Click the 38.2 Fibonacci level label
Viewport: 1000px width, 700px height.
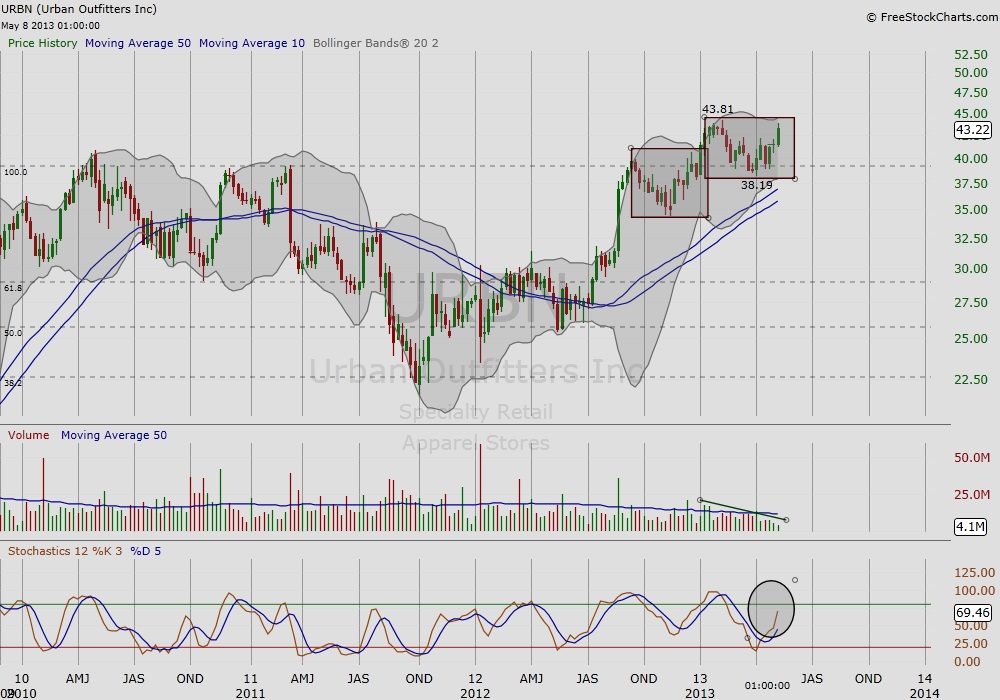tap(13, 383)
